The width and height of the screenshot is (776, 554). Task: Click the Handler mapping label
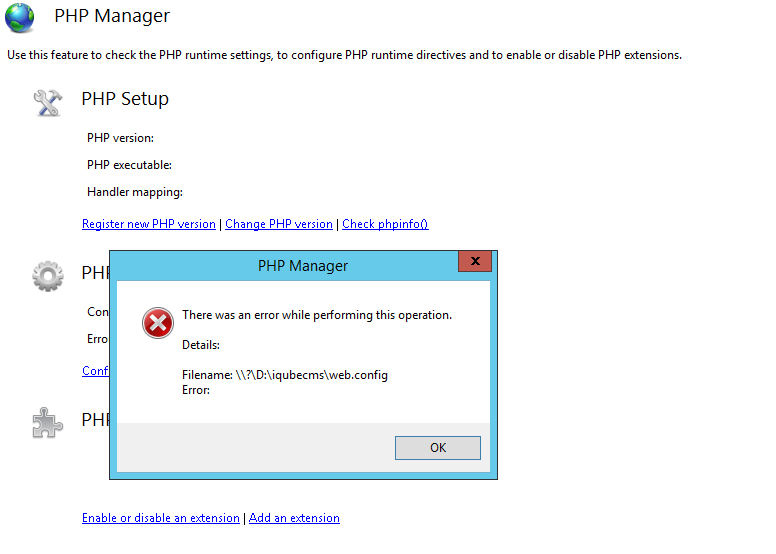pyautogui.click(x=134, y=192)
